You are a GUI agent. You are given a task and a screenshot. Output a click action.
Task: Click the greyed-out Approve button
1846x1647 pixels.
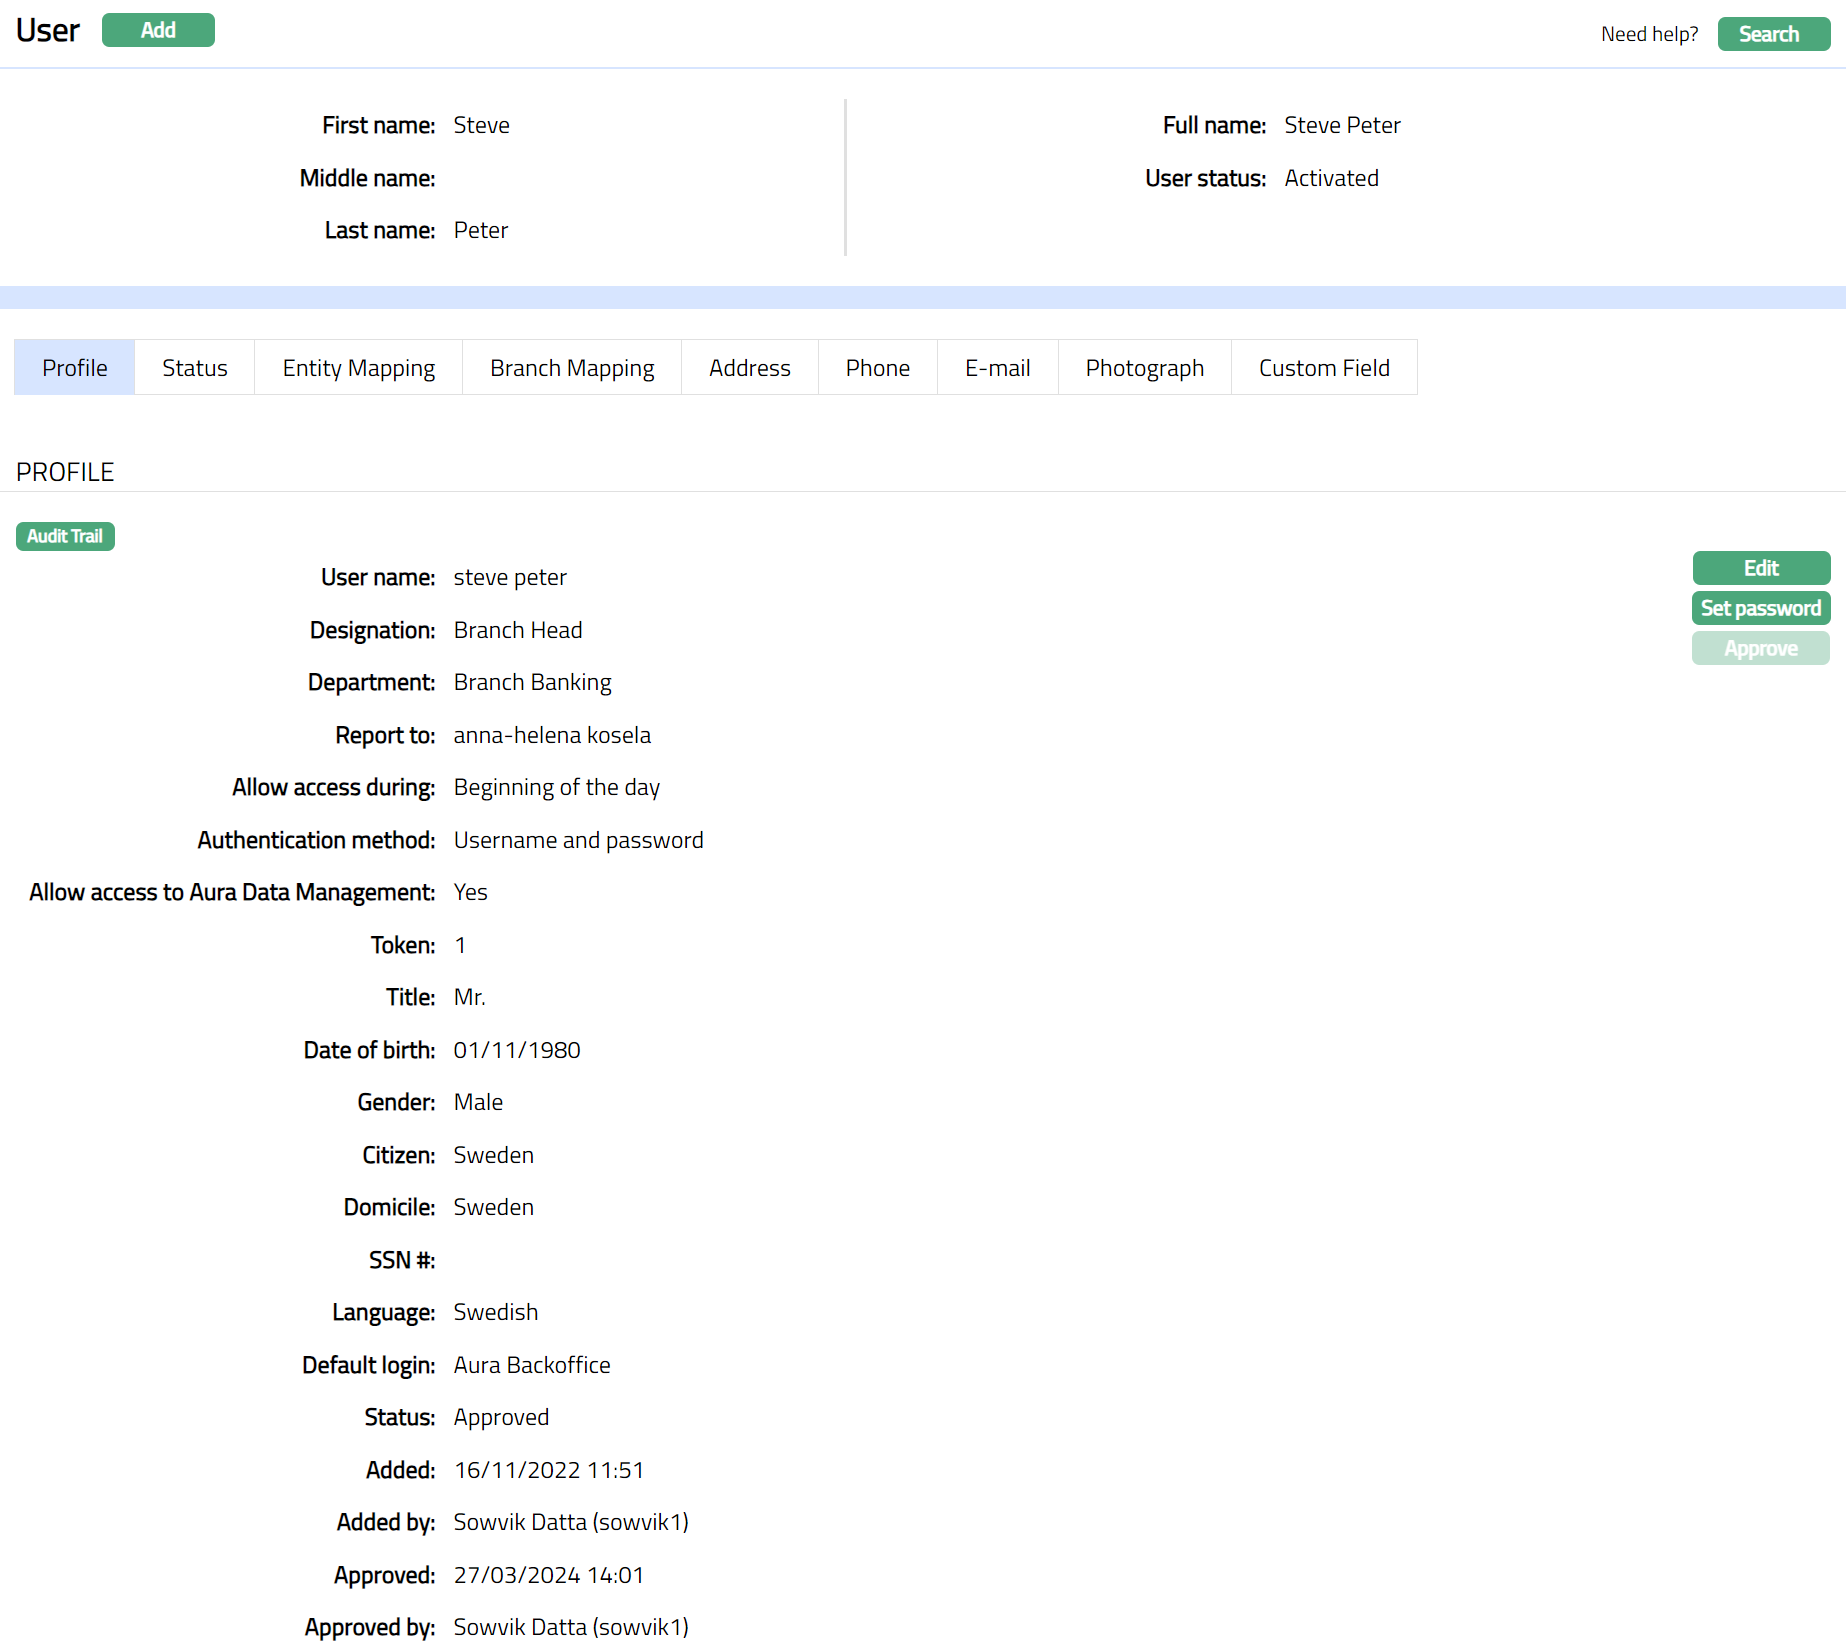pos(1761,648)
